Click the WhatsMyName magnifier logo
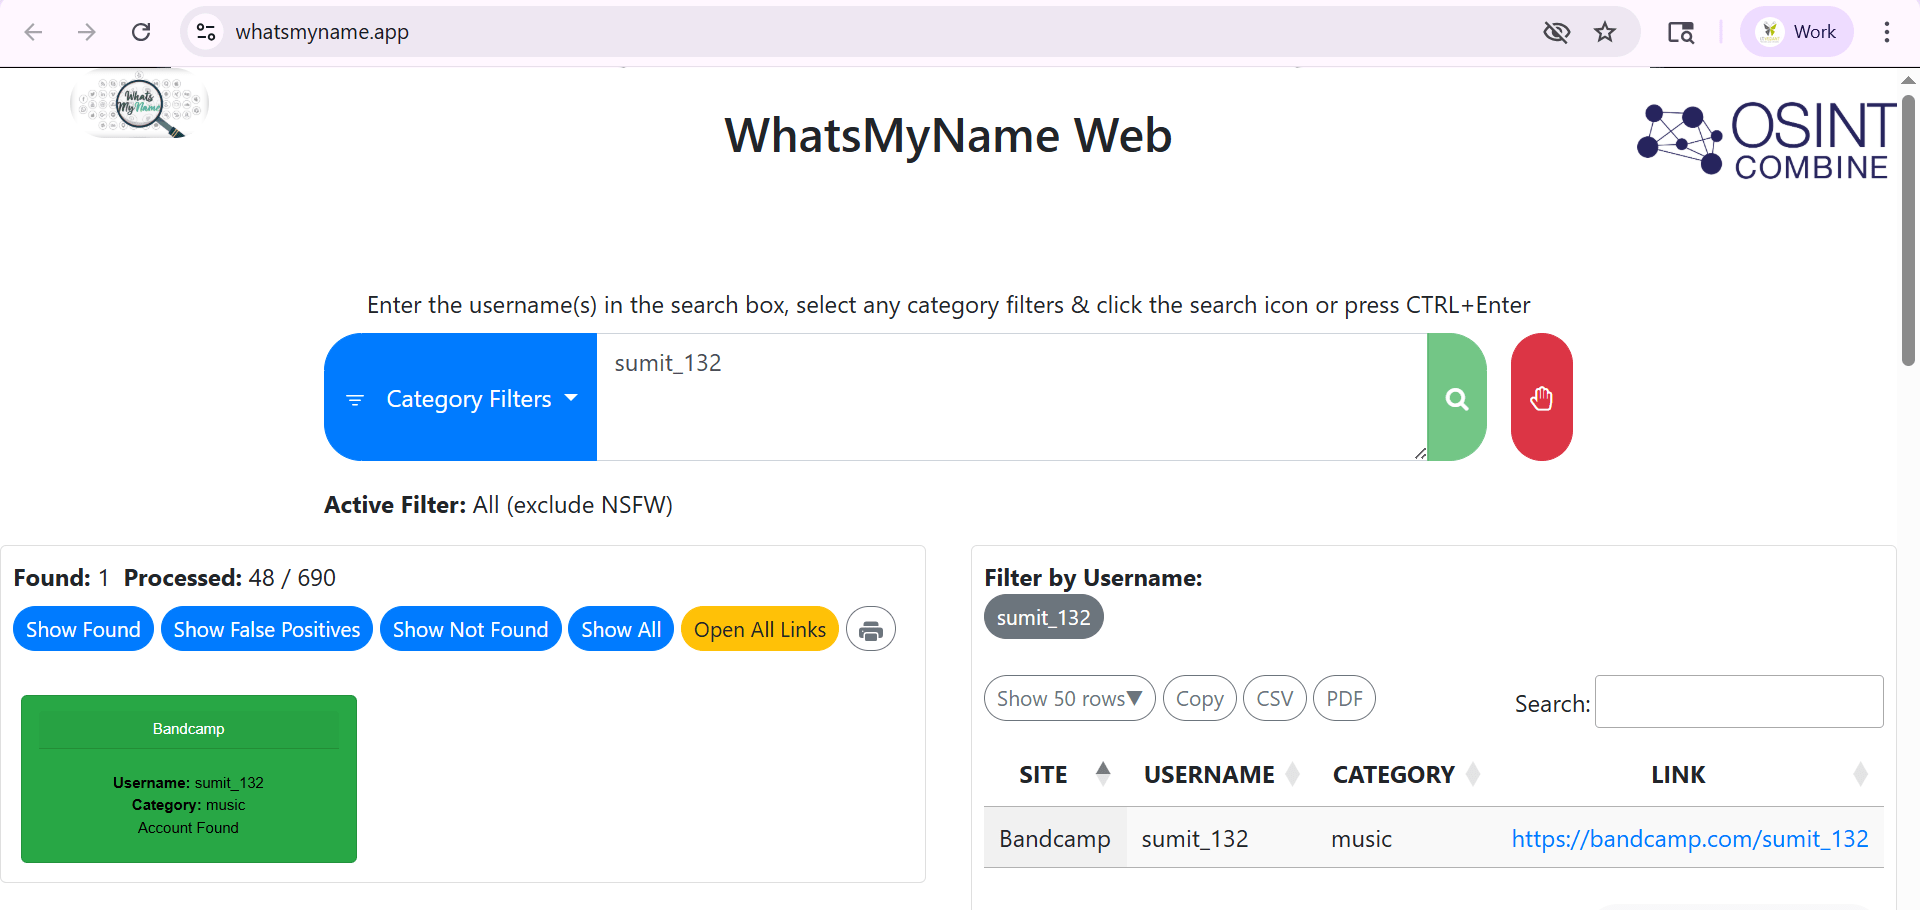The image size is (1920, 910). tap(139, 104)
